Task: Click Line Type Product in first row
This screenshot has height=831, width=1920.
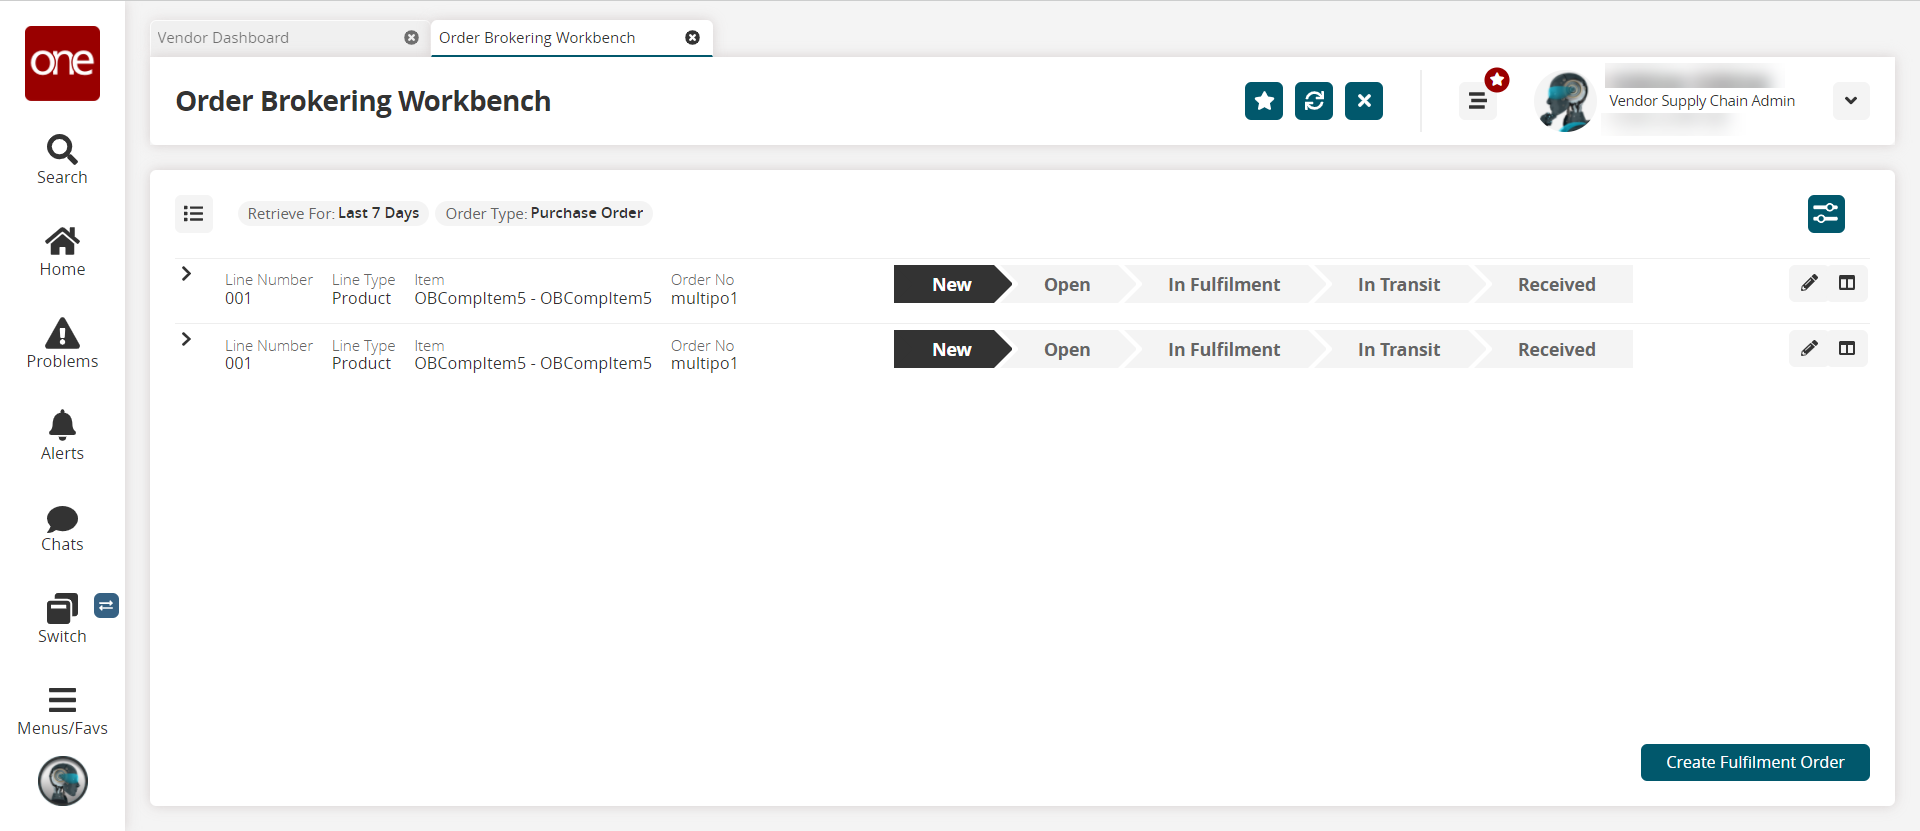Action: tap(362, 298)
